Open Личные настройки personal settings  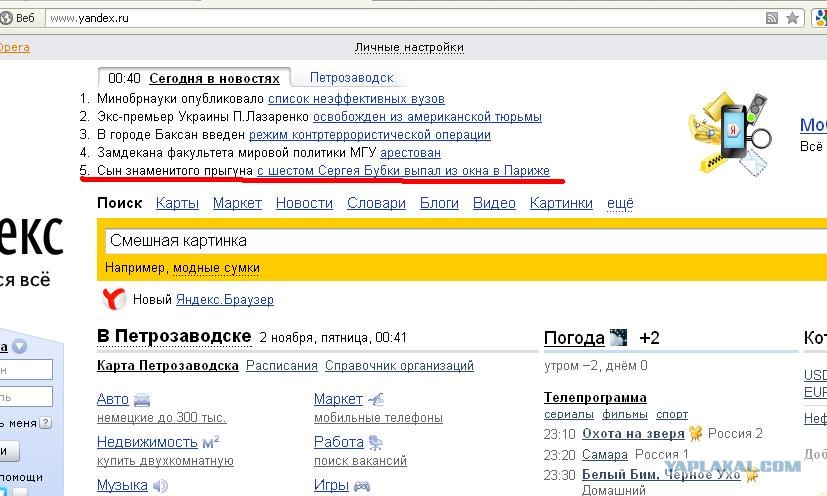tap(409, 47)
